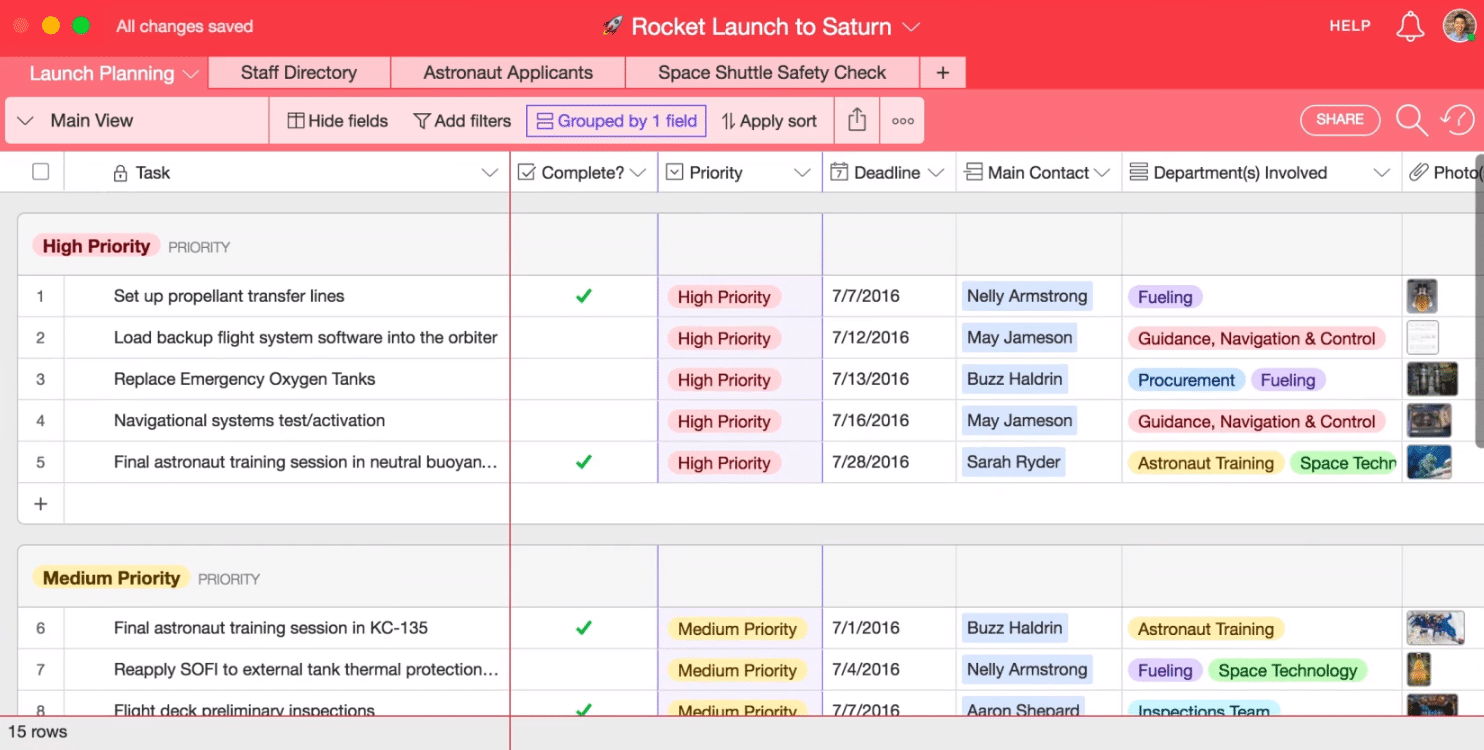Click your profile avatar in the top right

1460,26
